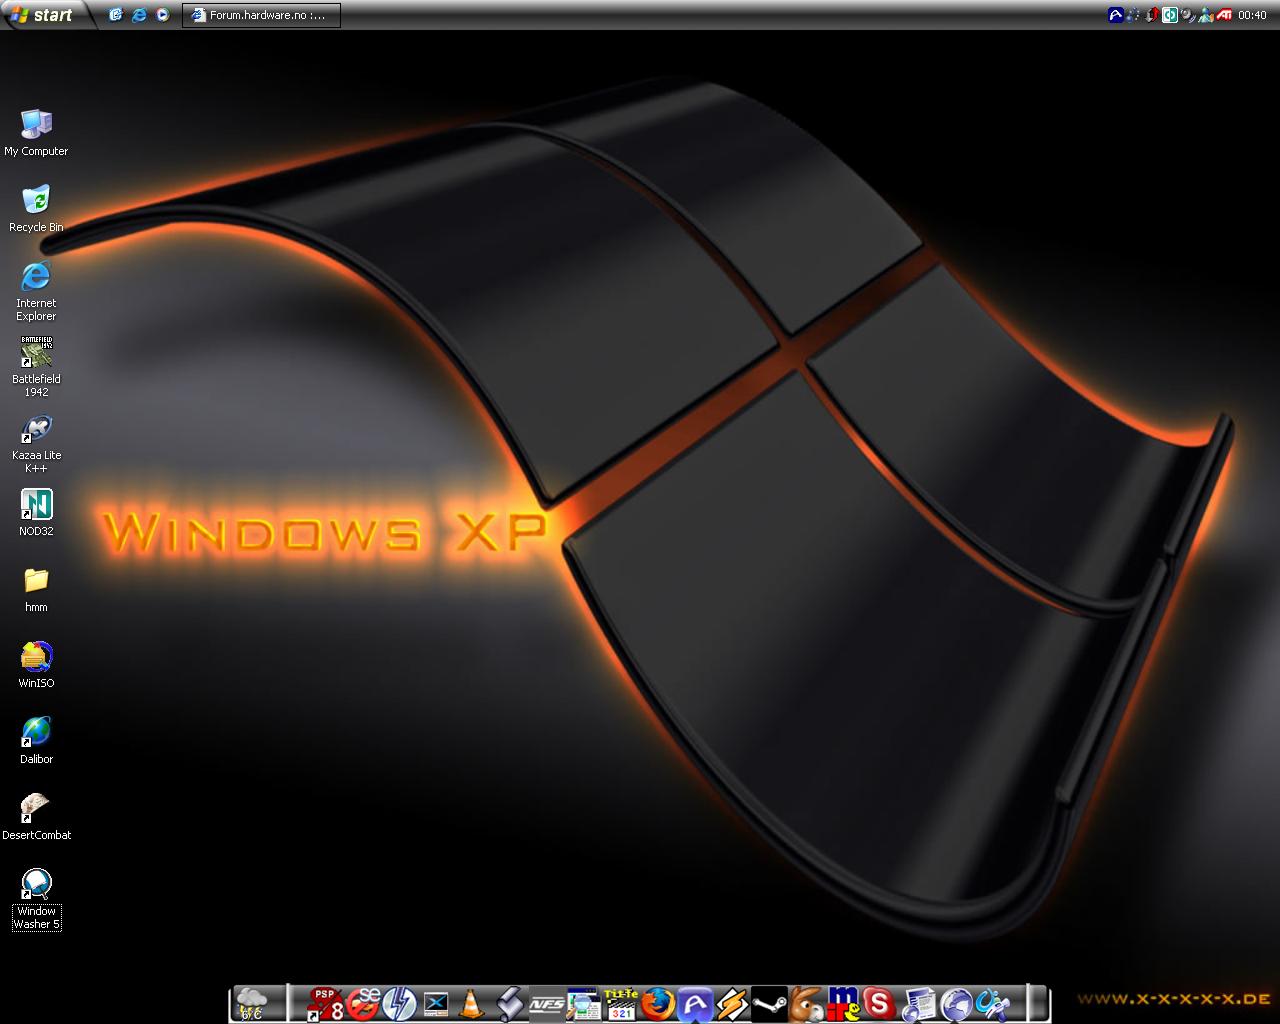The image size is (1280, 1024).
Task: Open the blue tools icon in dock
Action: [x=993, y=1003]
